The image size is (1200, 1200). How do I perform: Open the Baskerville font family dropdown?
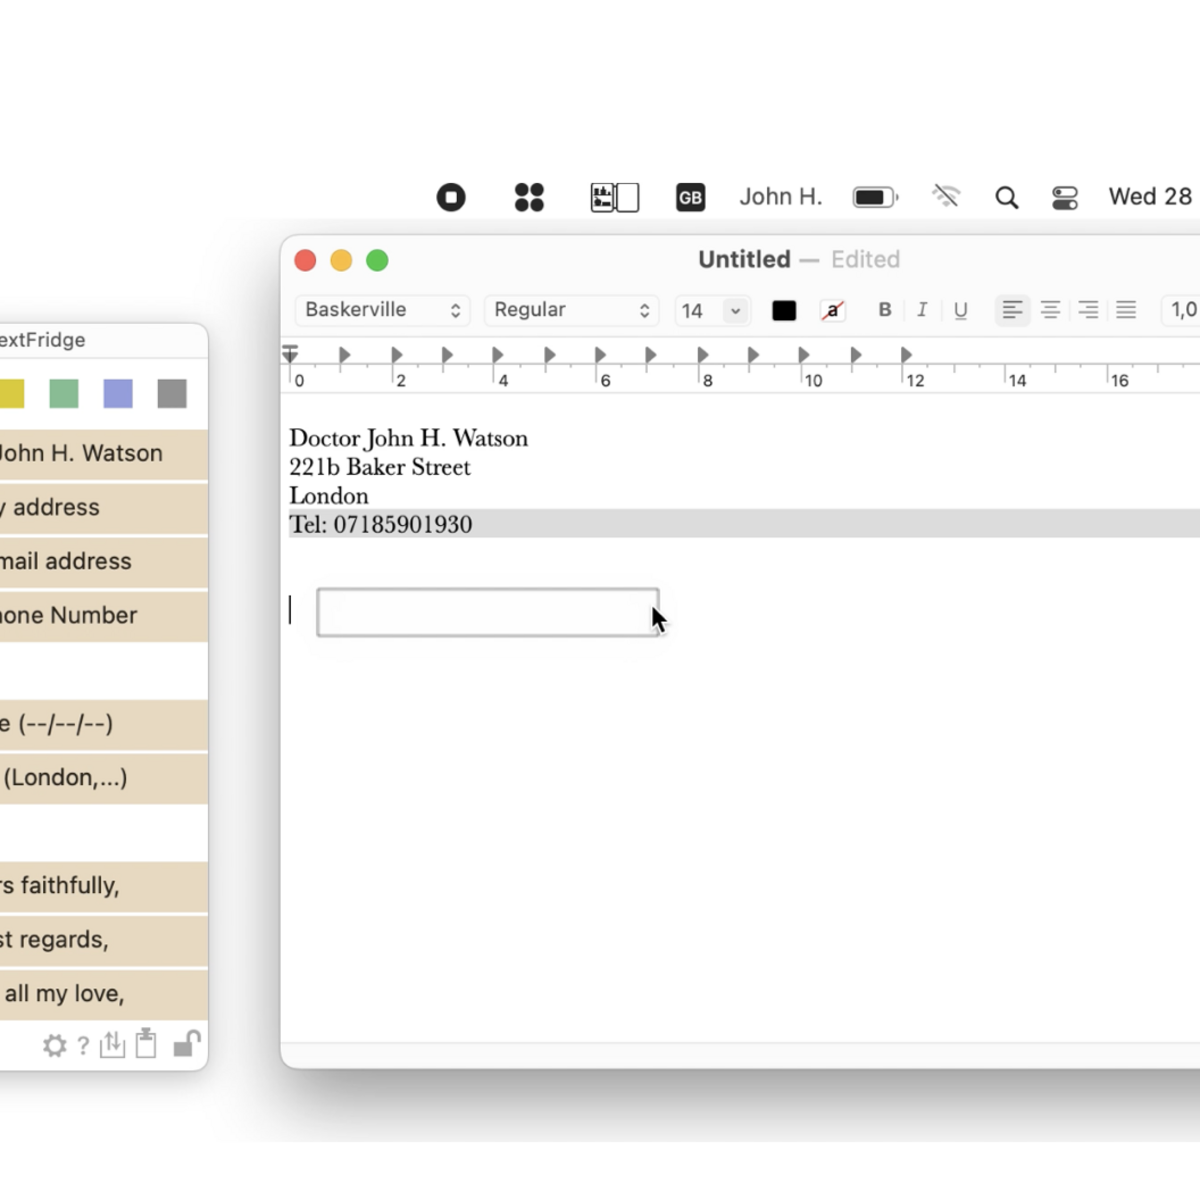(x=382, y=310)
